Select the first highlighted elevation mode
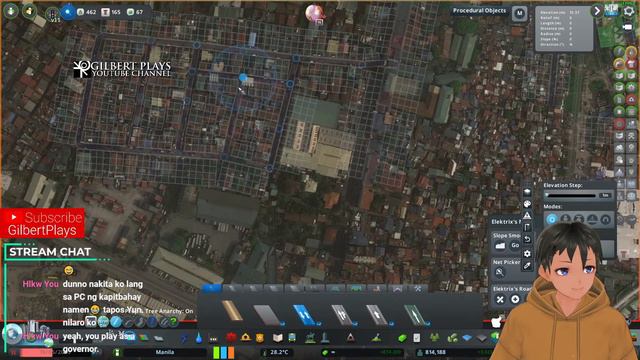This screenshot has height=360, width=640. [551, 219]
